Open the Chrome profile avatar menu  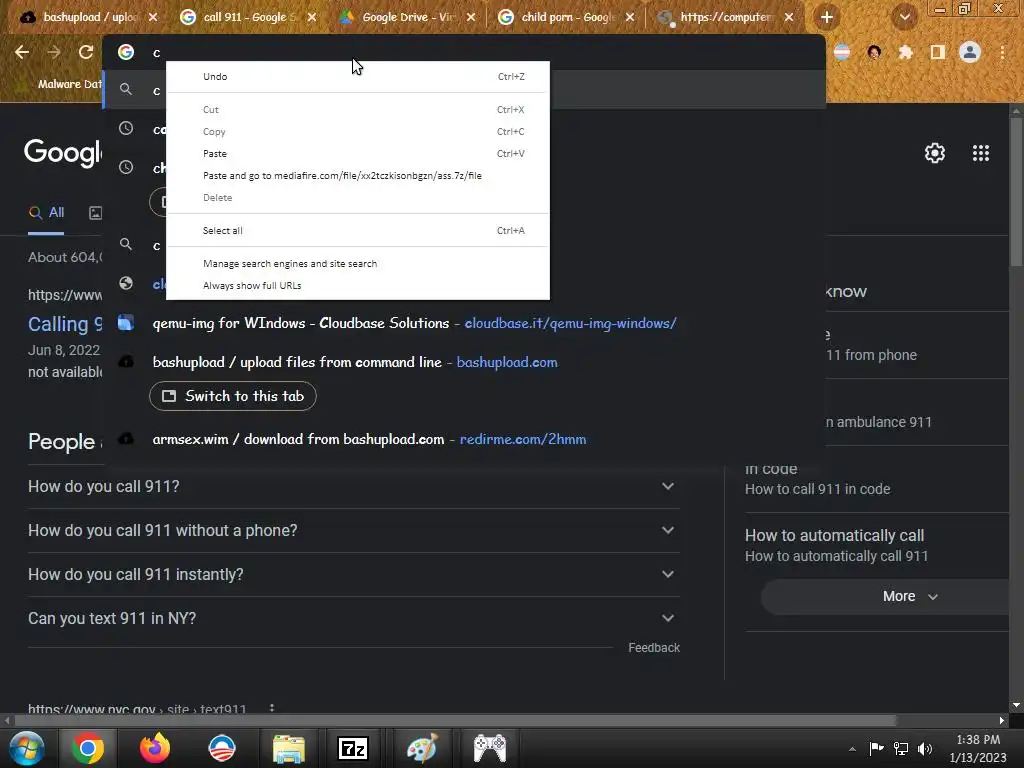[970, 52]
